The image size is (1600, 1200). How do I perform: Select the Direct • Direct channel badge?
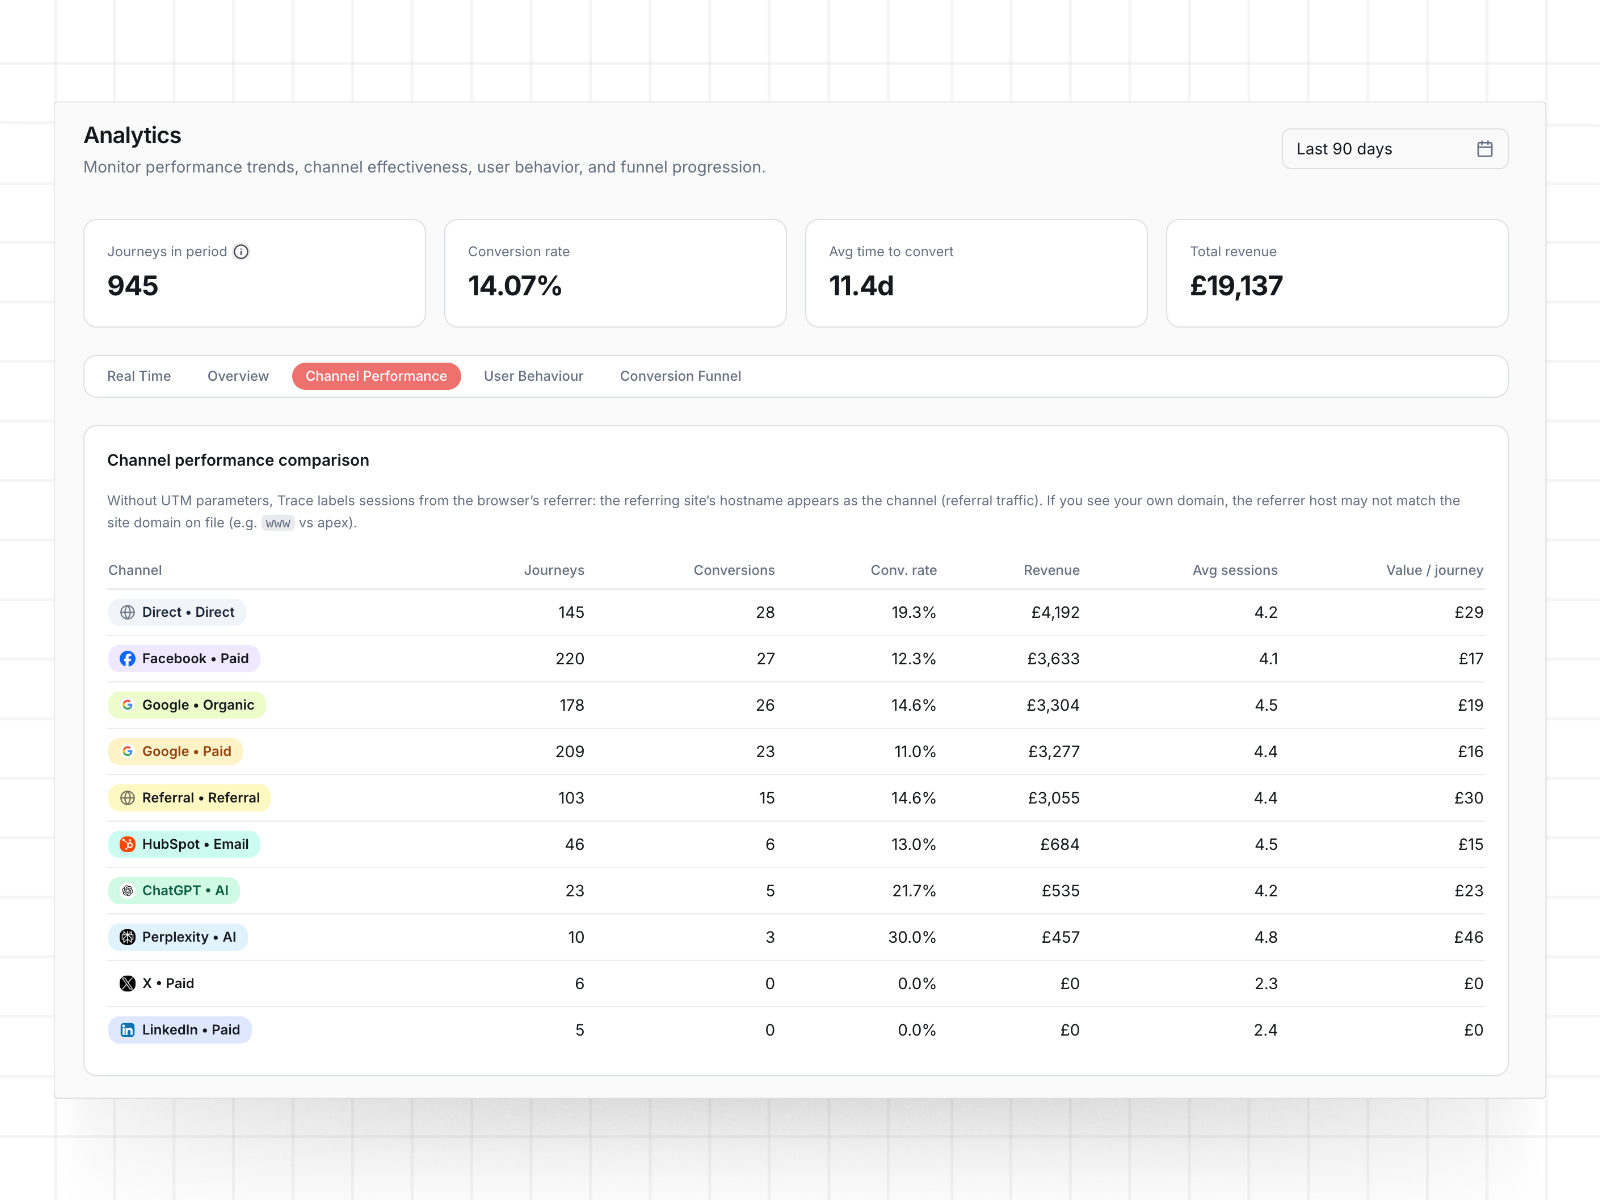pos(177,613)
